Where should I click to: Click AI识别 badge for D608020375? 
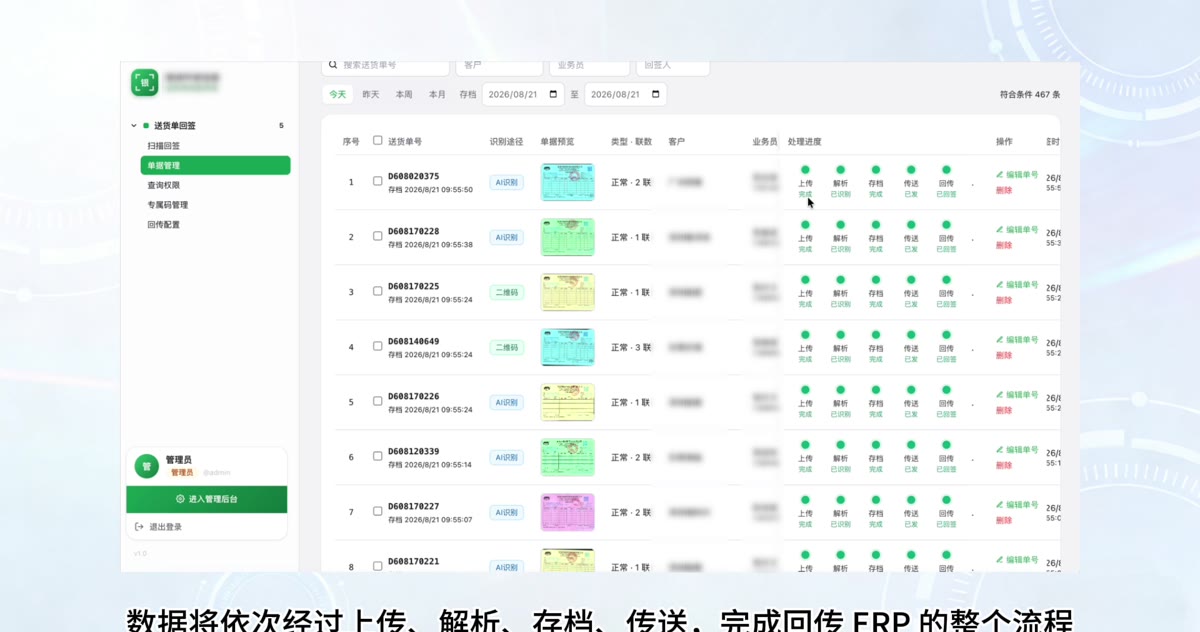[x=506, y=182]
